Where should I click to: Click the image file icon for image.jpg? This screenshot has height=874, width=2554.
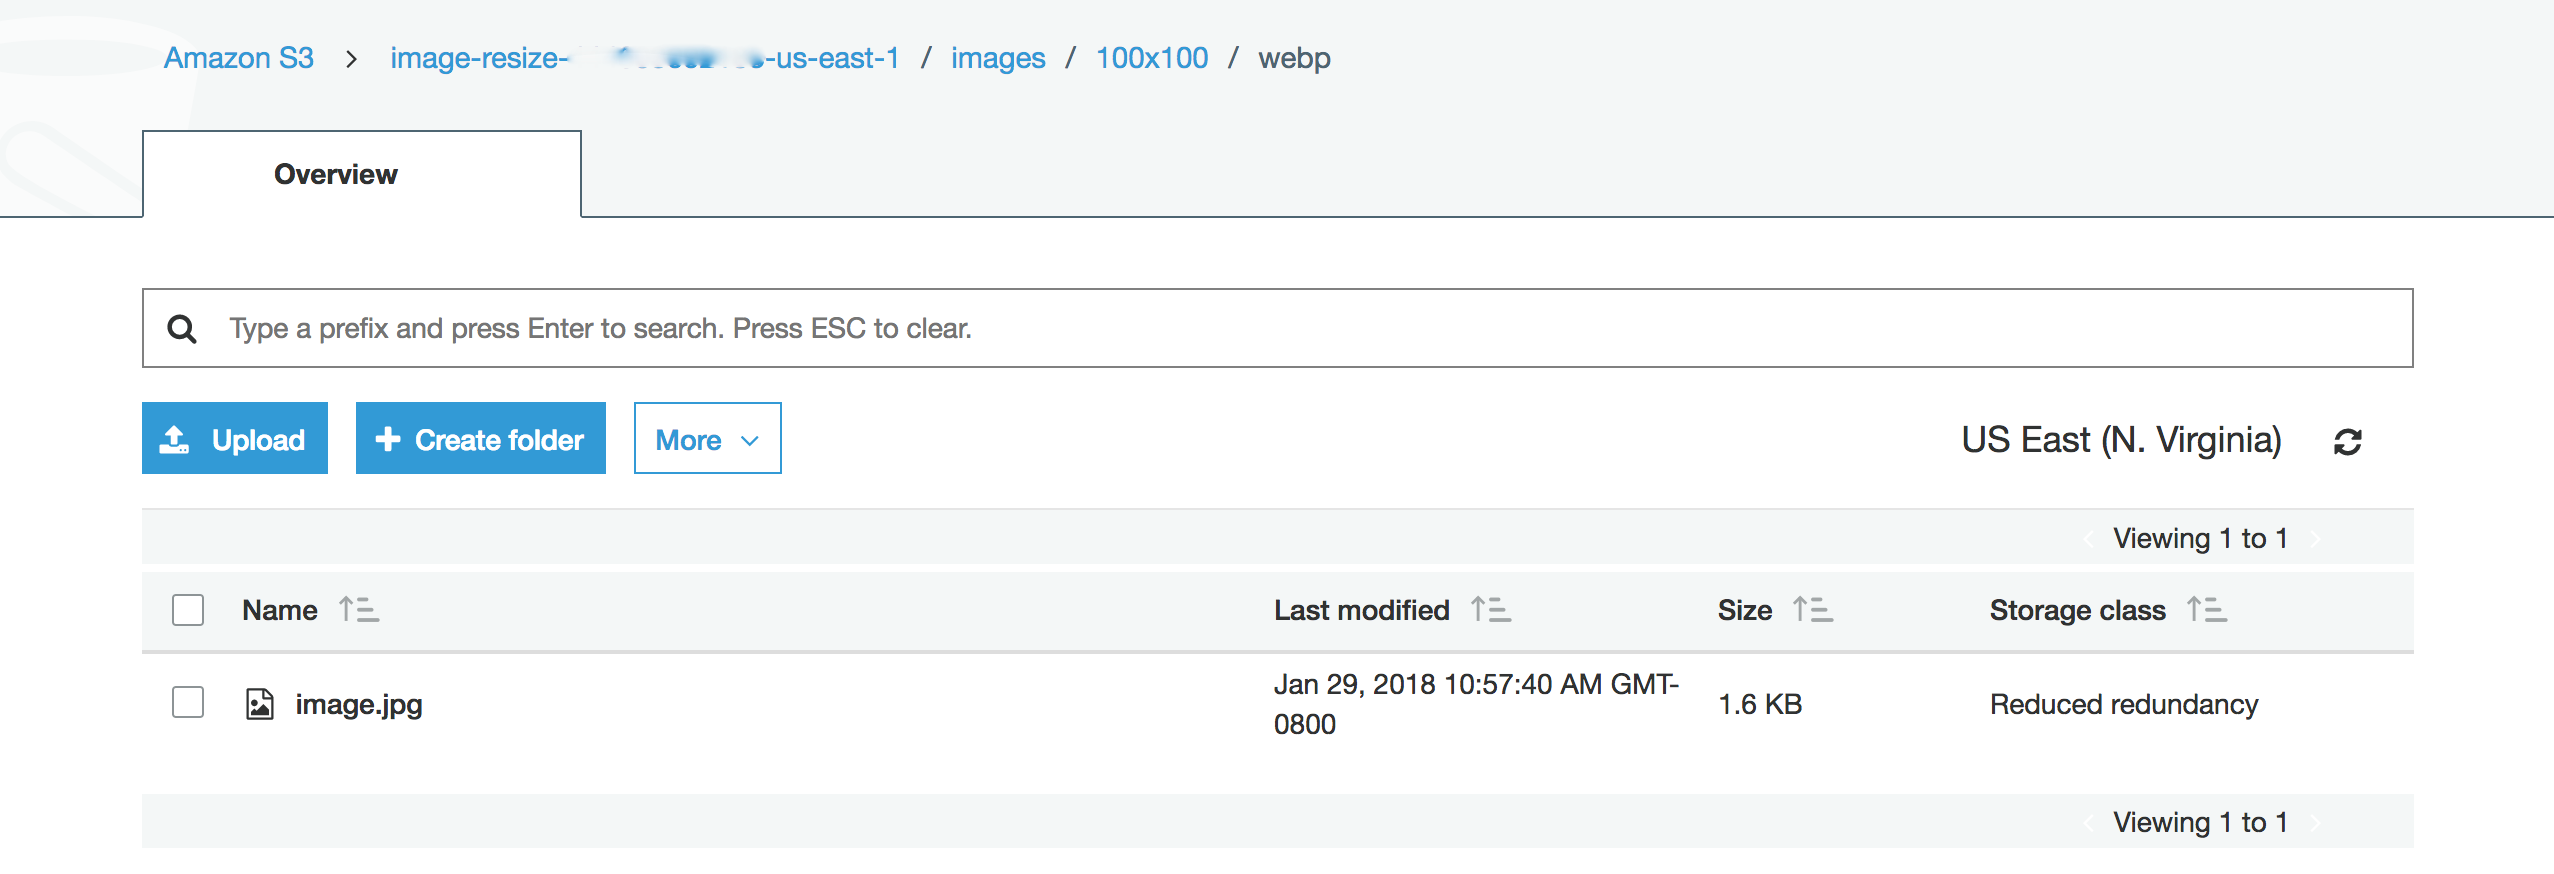click(x=260, y=704)
